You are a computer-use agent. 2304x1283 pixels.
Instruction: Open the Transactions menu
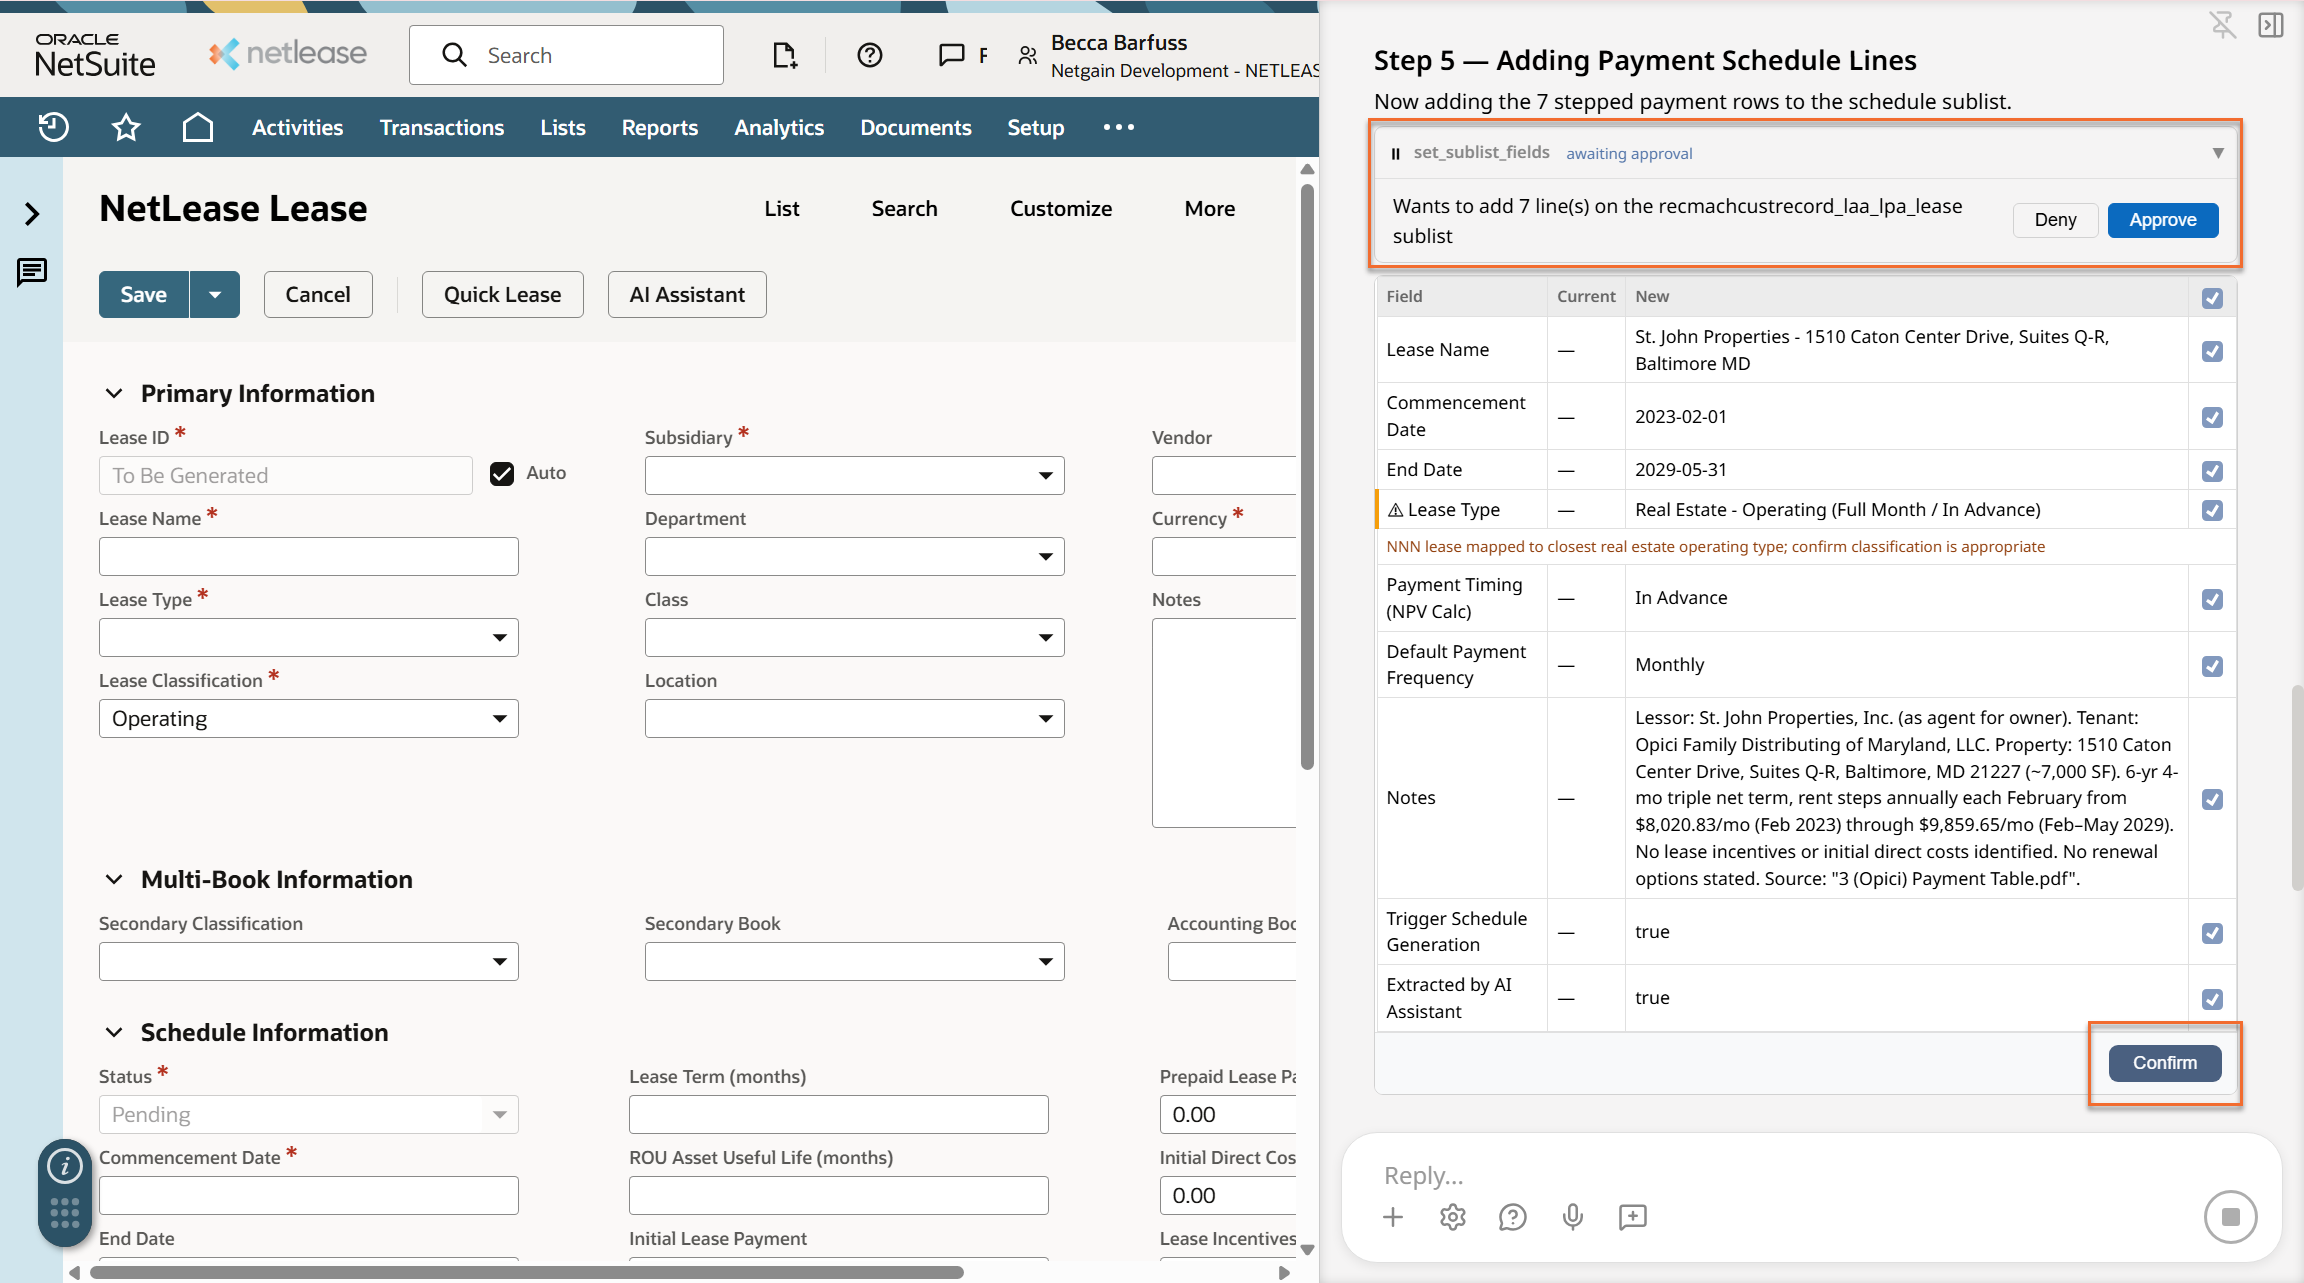pyautogui.click(x=442, y=127)
